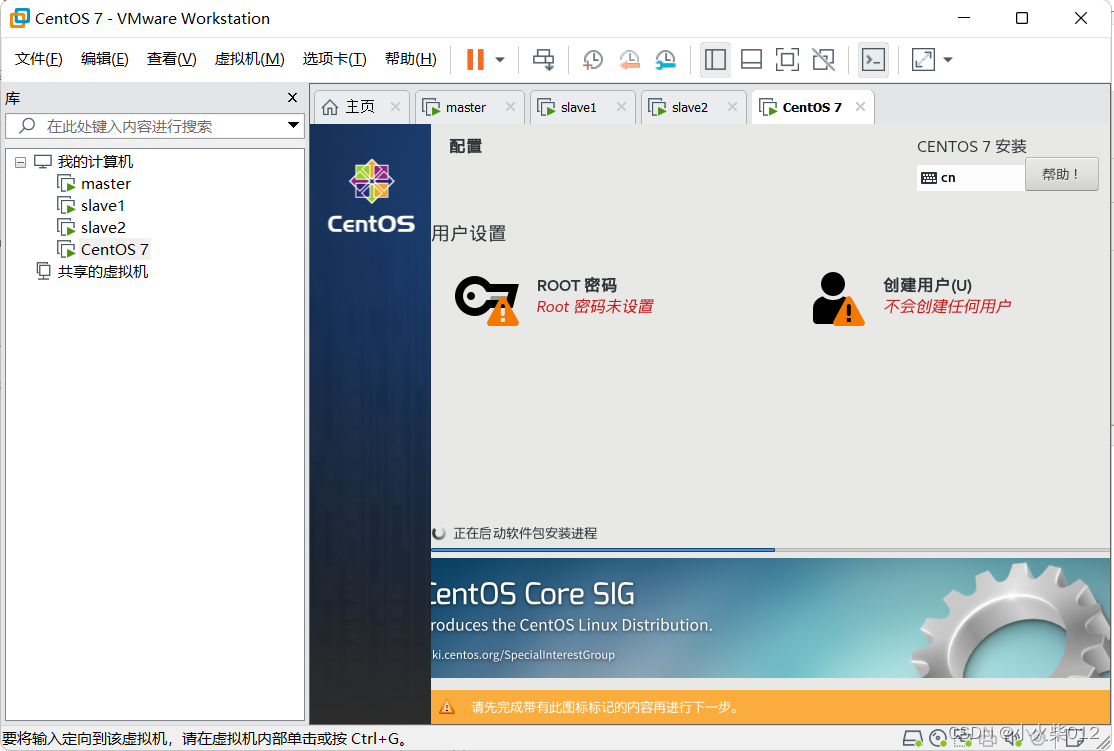
Task: Open the 文件(F) menu
Action: tap(38, 59)
